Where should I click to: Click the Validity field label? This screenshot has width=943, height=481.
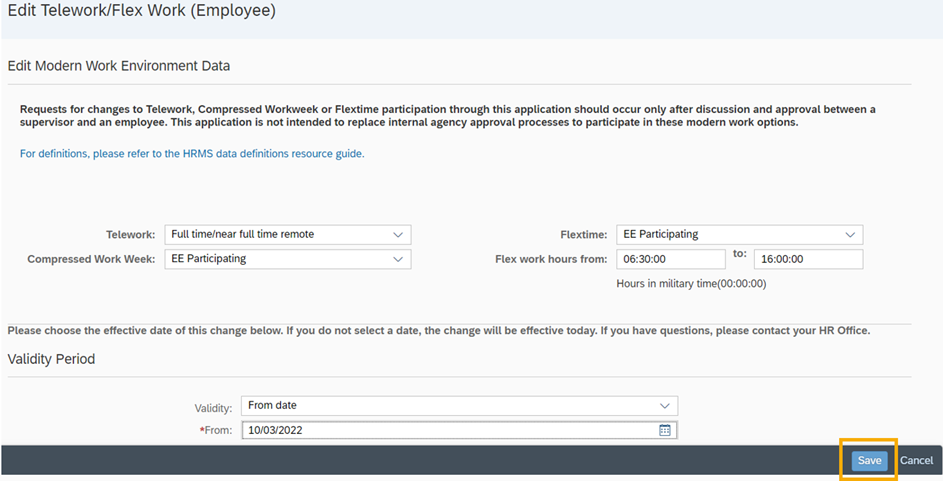[x=213, y=407]
